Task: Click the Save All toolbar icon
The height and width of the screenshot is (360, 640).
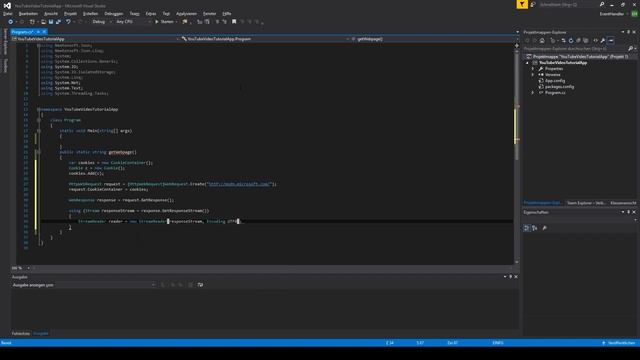Action: [x=58, y=22]
